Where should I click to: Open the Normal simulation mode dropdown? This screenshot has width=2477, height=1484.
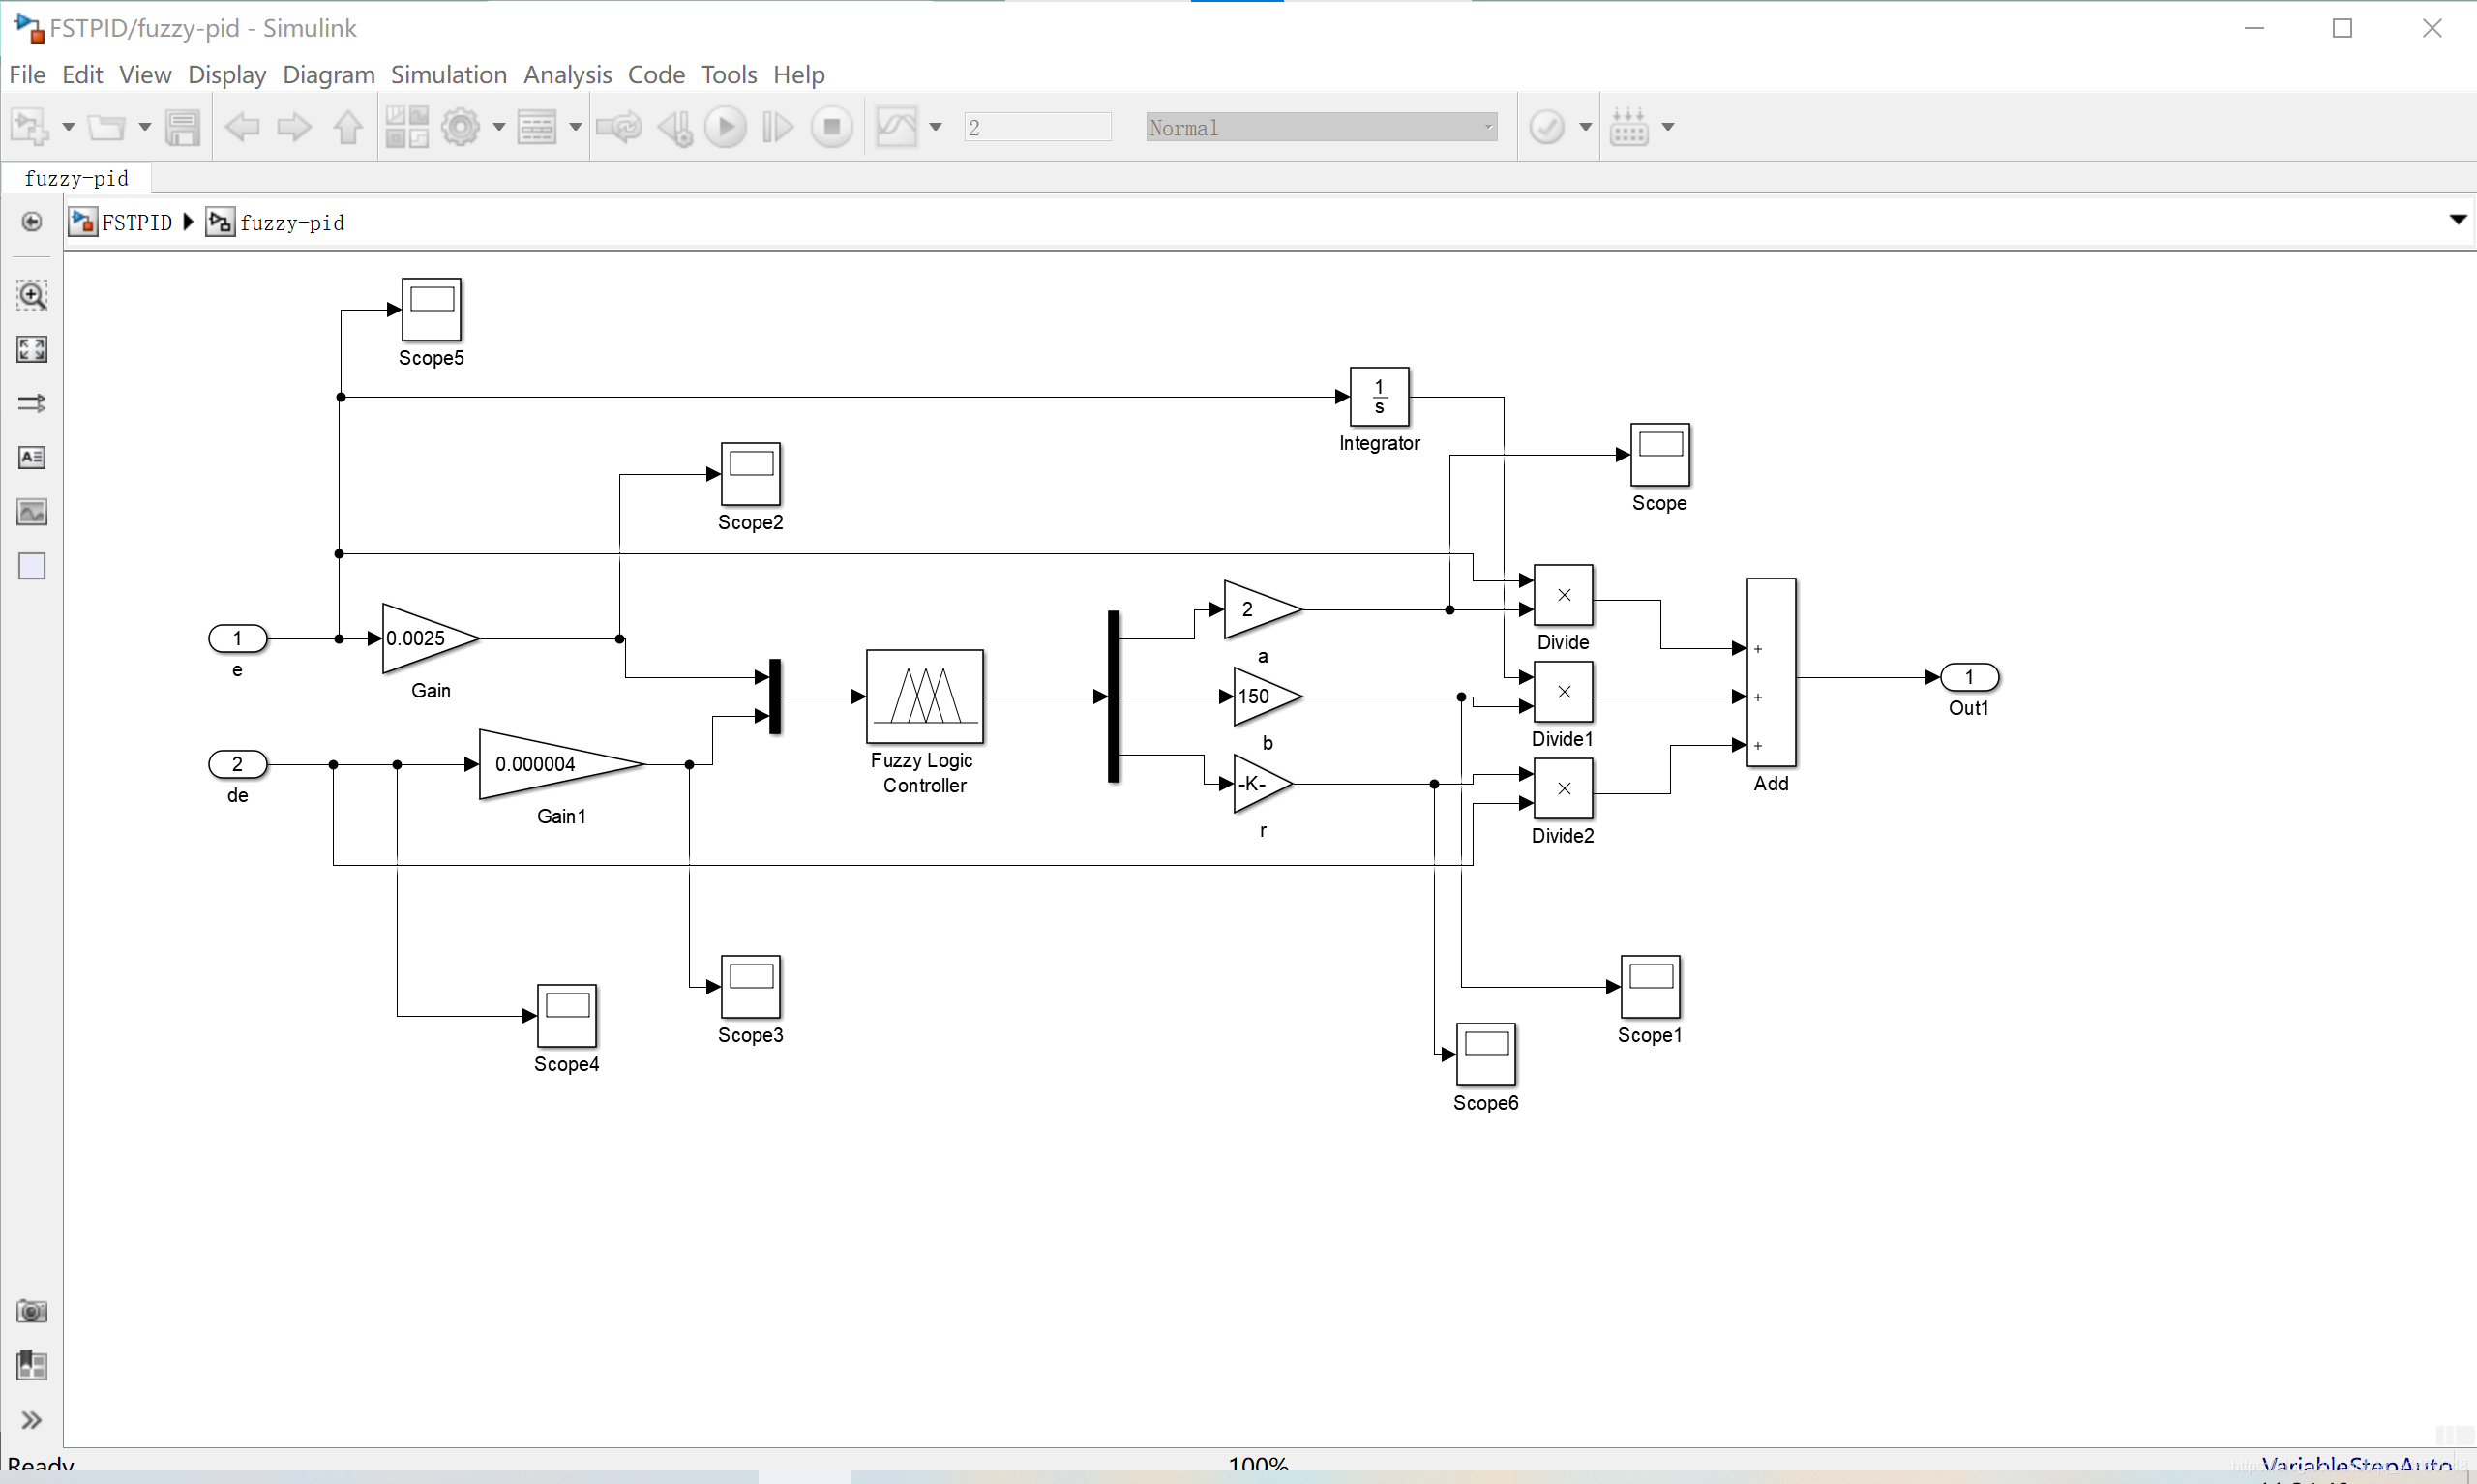pyautogui.click(x=1321, y=127)
